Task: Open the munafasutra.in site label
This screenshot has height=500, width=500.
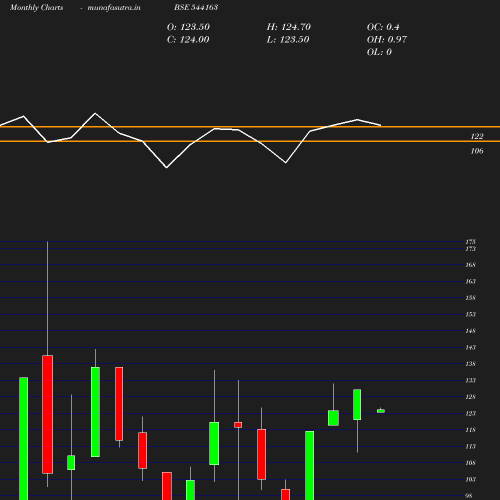Action: [x=114, y=7]
